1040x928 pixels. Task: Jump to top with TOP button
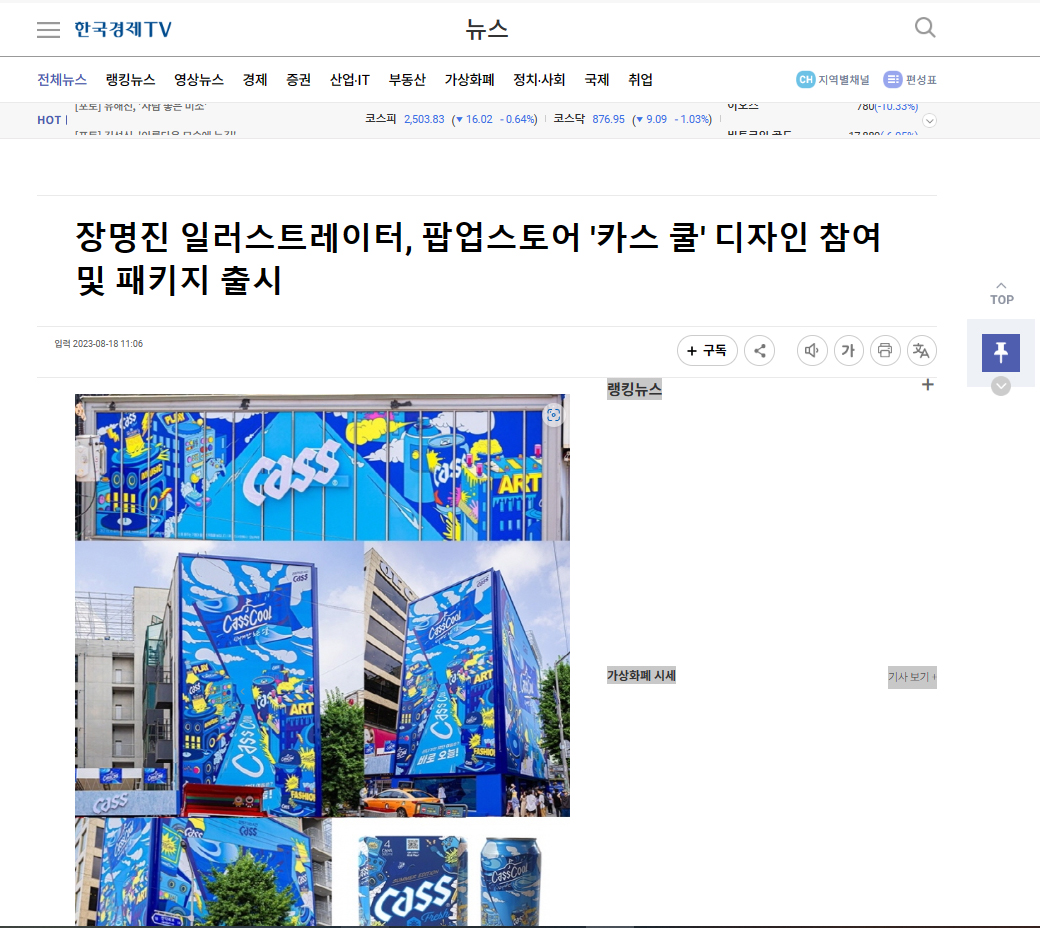pos(1002,293)
